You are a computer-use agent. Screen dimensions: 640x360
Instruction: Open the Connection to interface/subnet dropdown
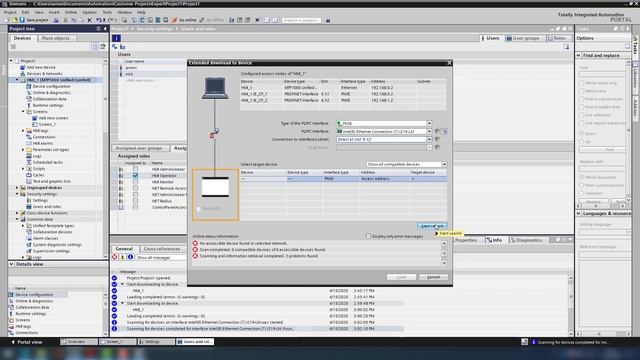[x=429, y=139]
